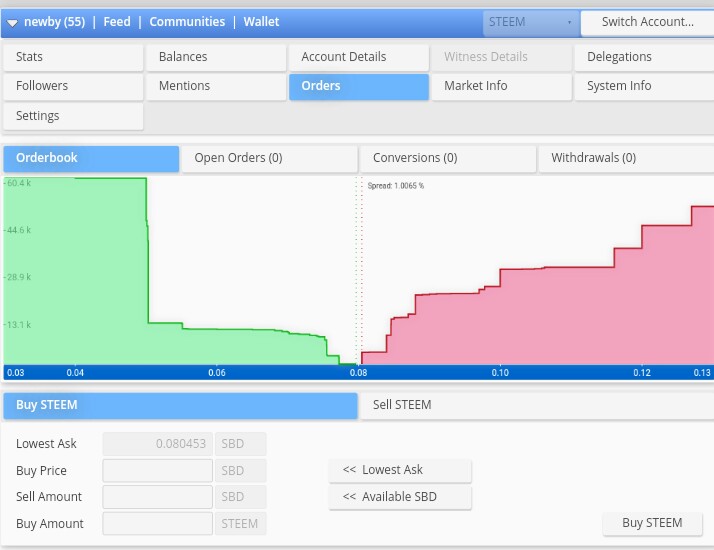Click the 44.6 k depth axis label
The image size is (714, 550).
[19, 230]
